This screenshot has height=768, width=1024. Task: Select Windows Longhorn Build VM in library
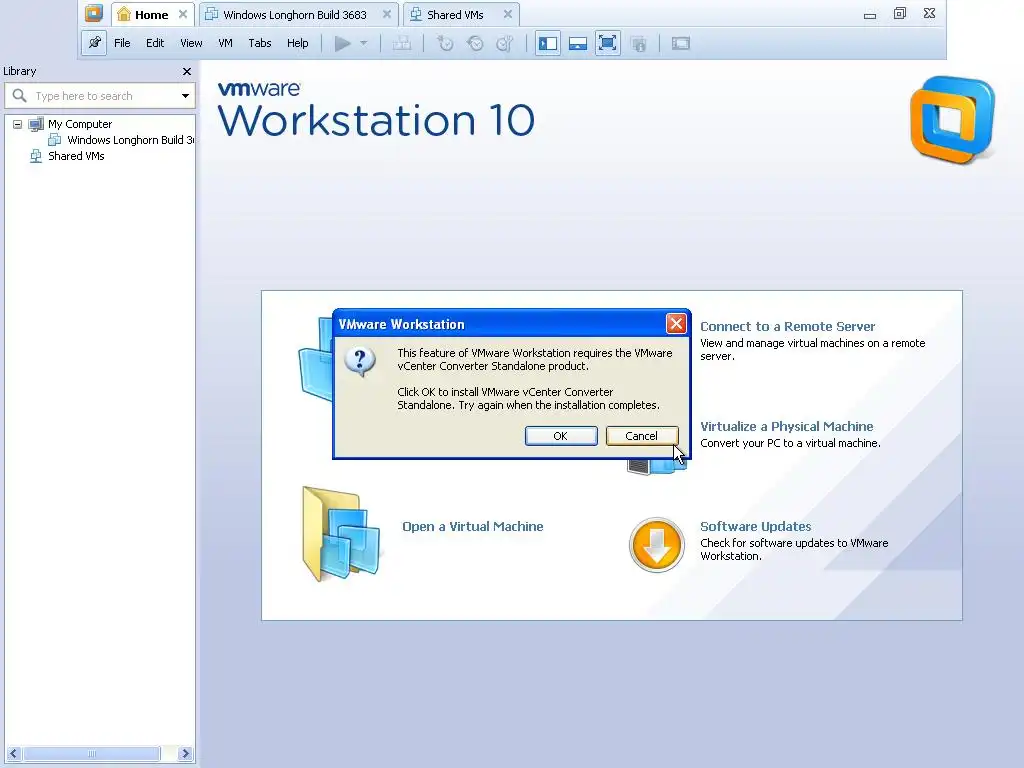[130, 140]
